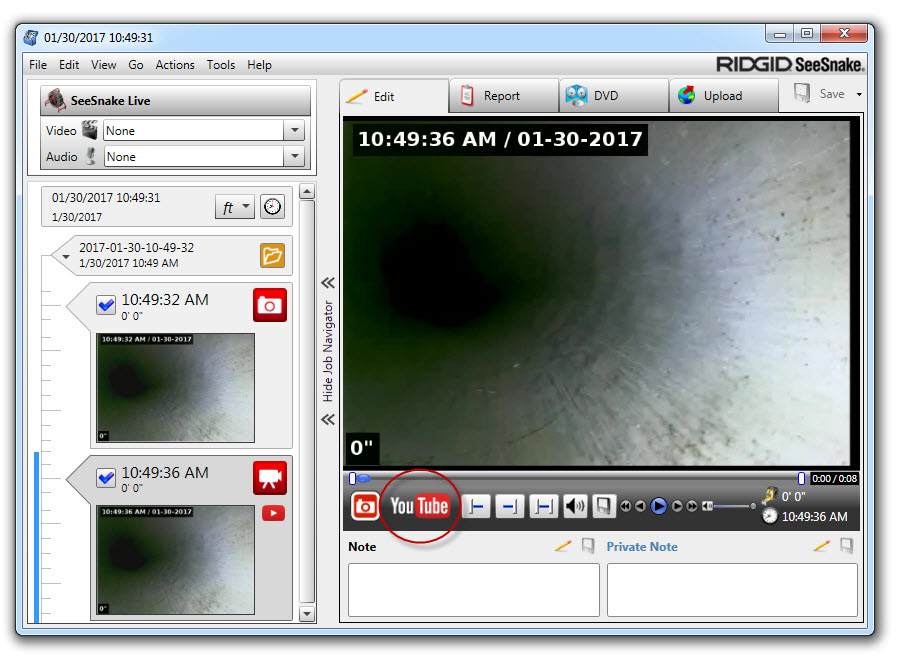Edit the Private Note with the pencil icon
910x671 pixels.
tap(822, 546)
